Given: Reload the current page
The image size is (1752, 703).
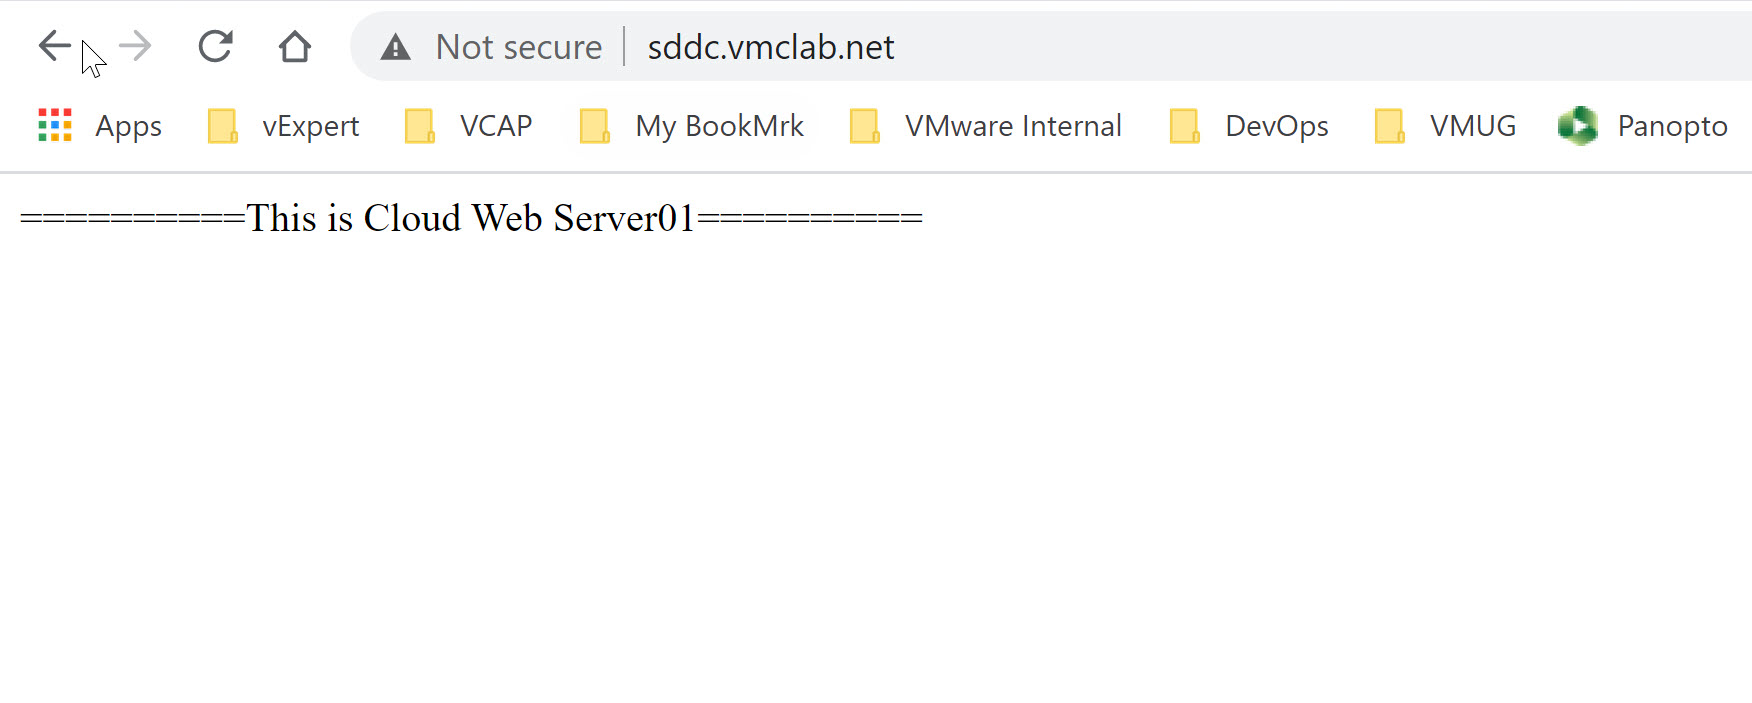Looking at the screenshot, I should click(x=215, y=46).
